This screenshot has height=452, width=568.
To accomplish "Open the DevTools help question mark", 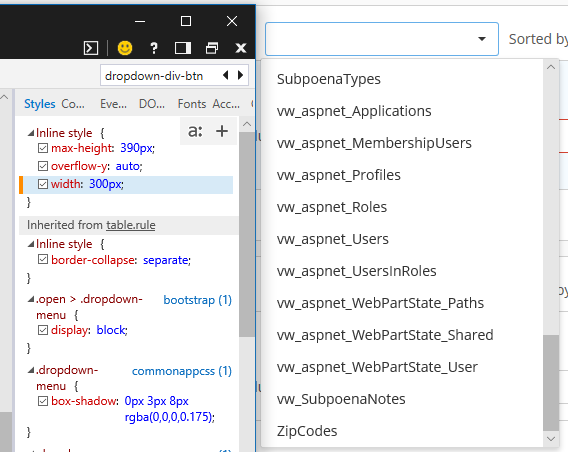I will 154,48.
